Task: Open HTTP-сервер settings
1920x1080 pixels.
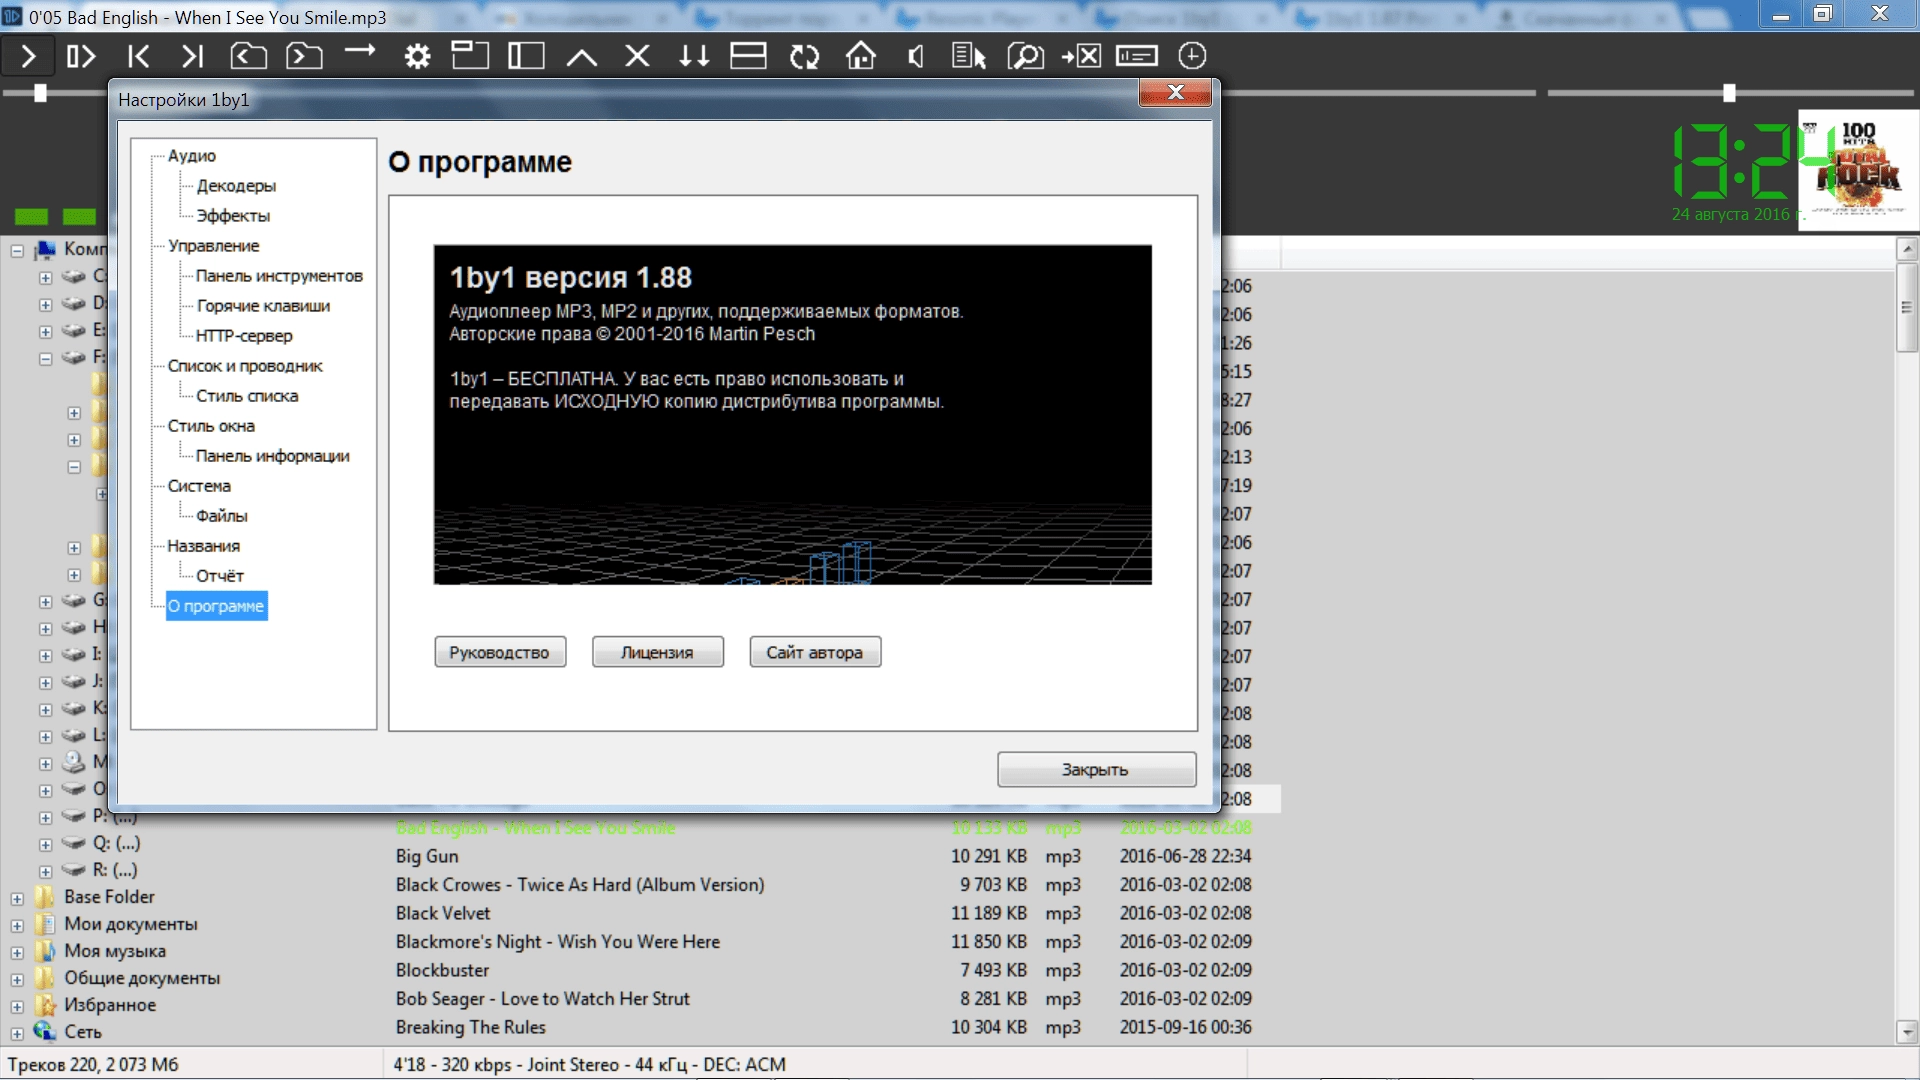Action: (x=244, y=336)
